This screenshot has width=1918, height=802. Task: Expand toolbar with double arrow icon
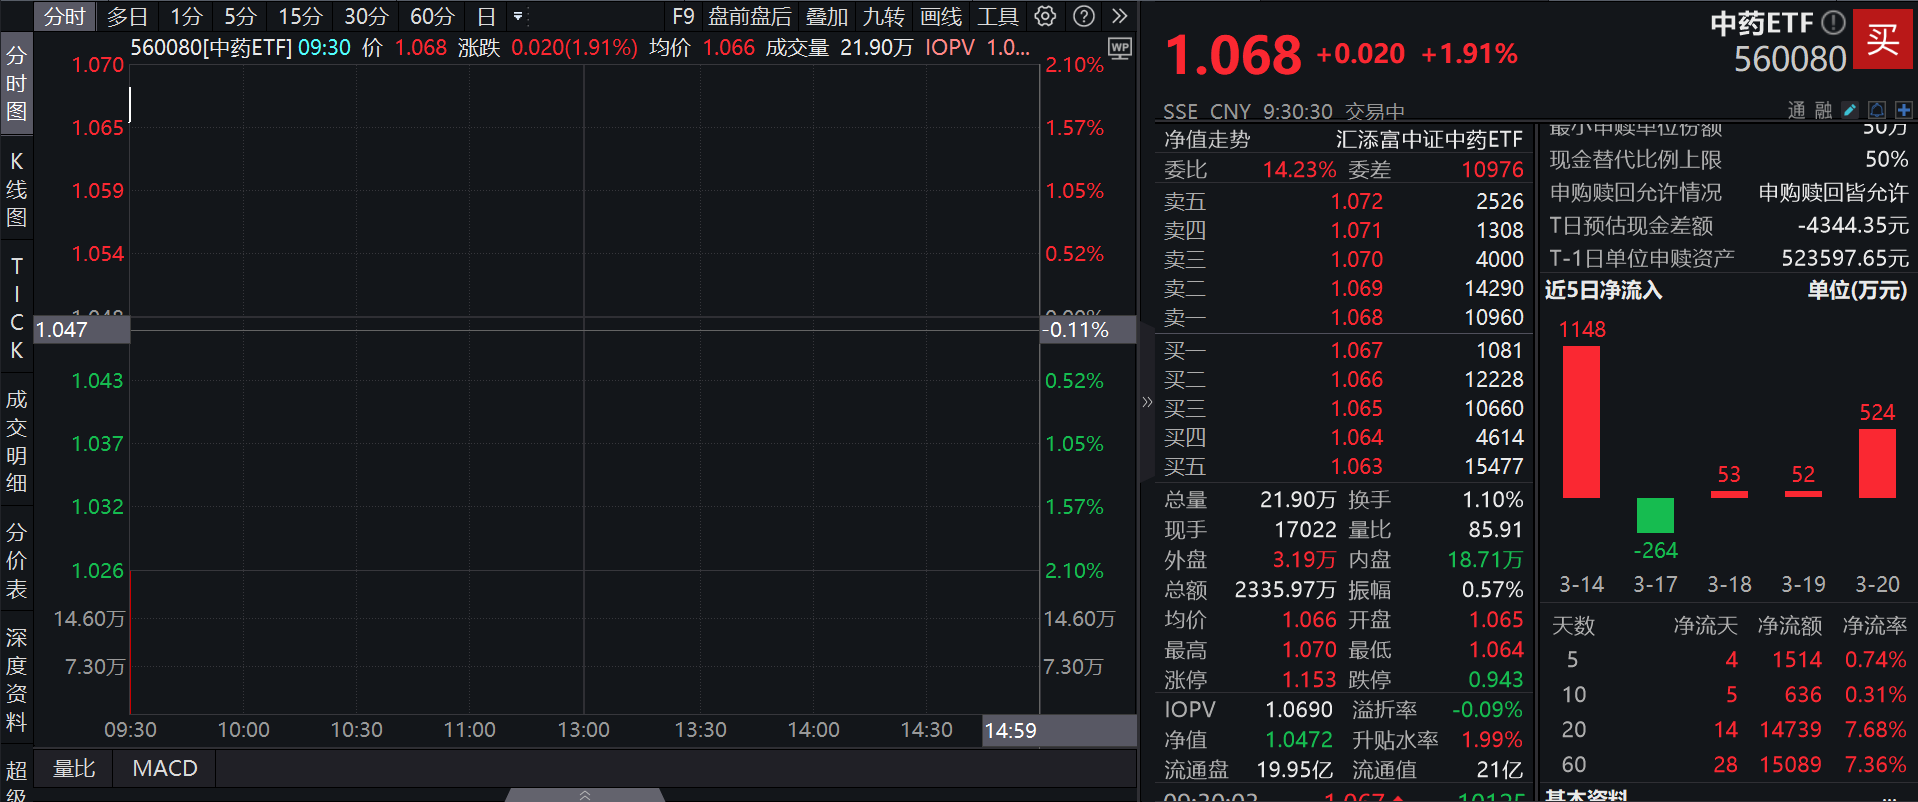click(1120, 16)
